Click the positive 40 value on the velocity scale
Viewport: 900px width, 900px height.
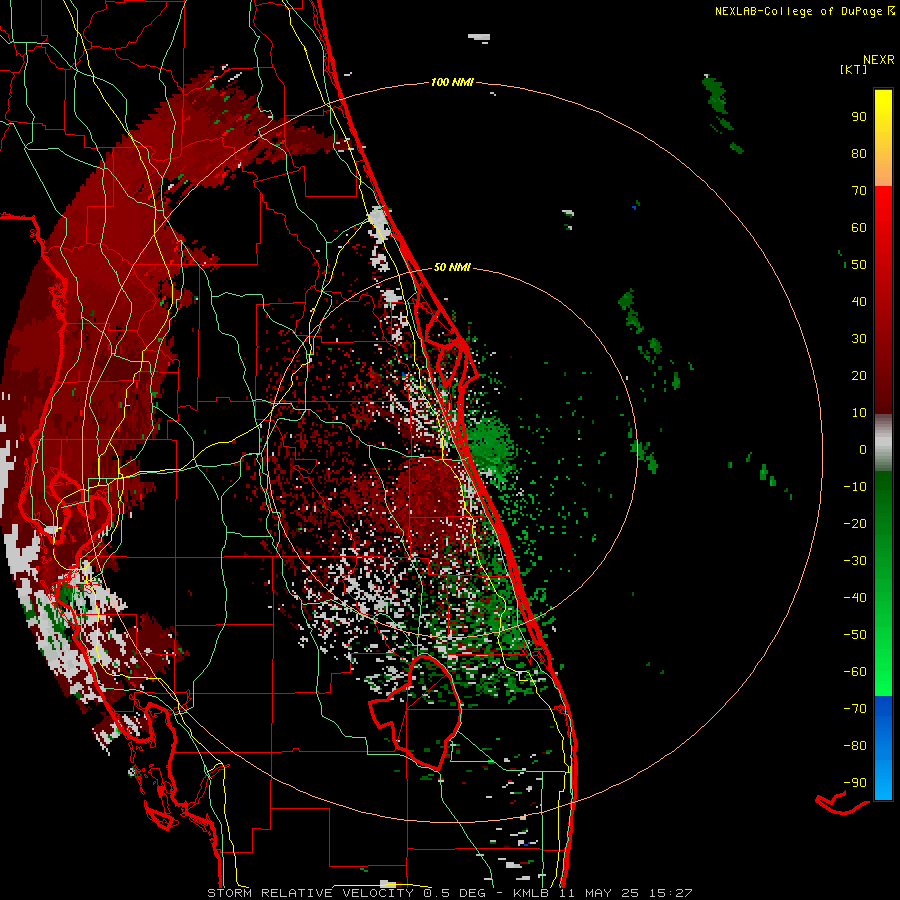click(859, 301)
